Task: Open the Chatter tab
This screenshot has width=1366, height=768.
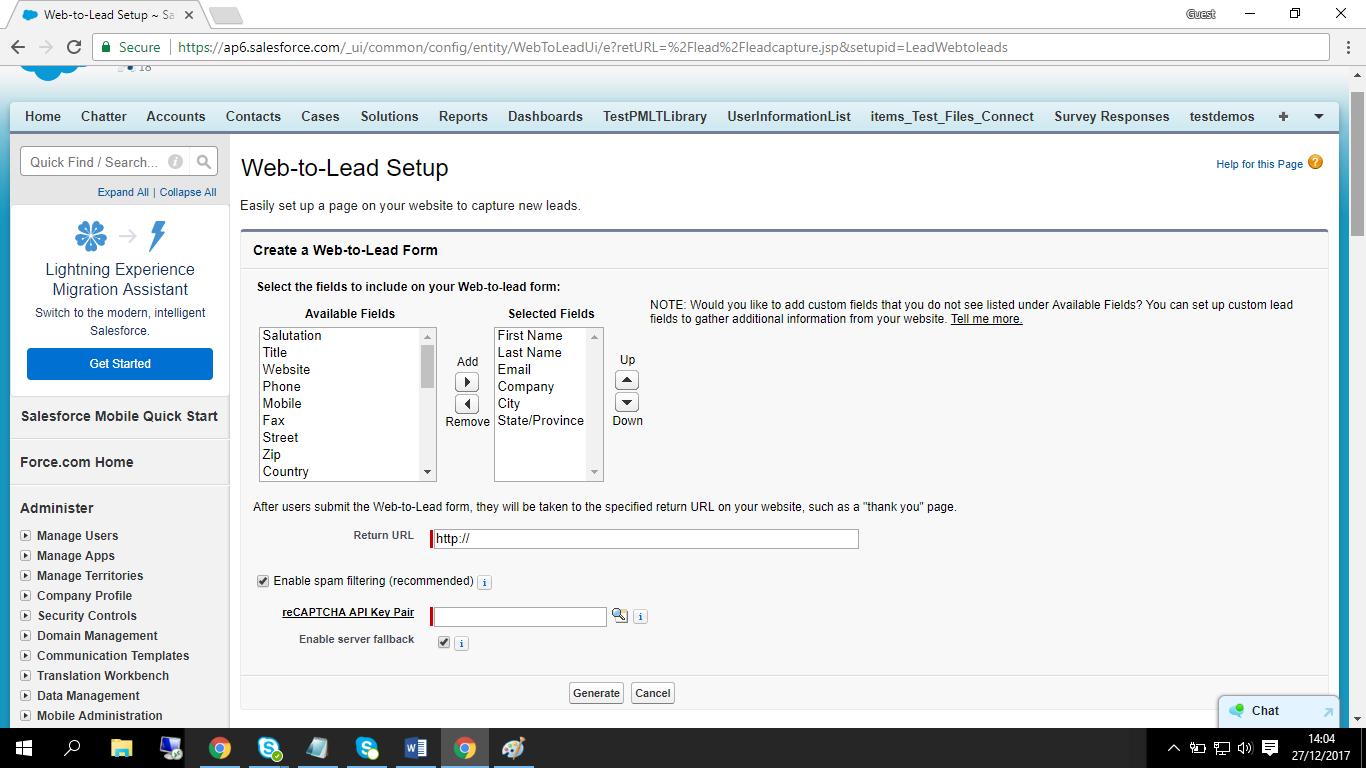Action: [104, 116]
